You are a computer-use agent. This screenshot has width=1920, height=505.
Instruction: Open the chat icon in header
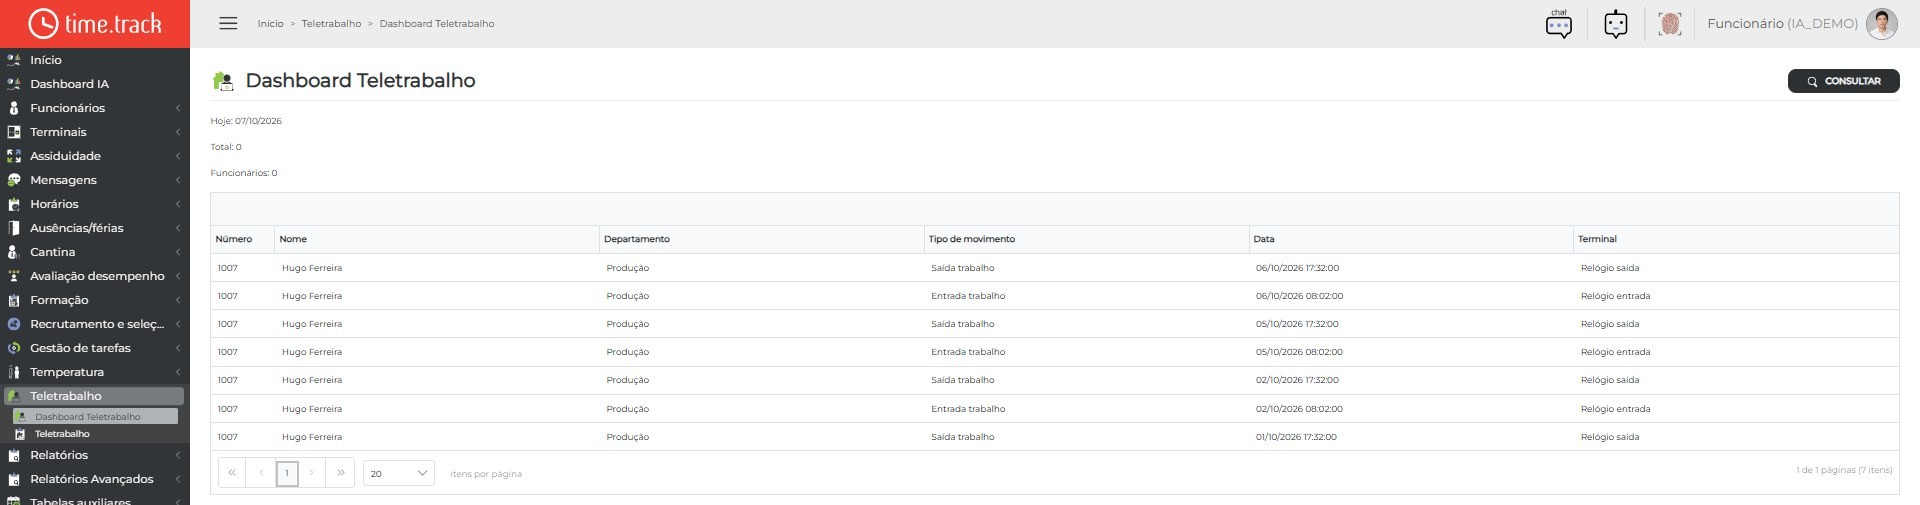(x=1559, y=24)
